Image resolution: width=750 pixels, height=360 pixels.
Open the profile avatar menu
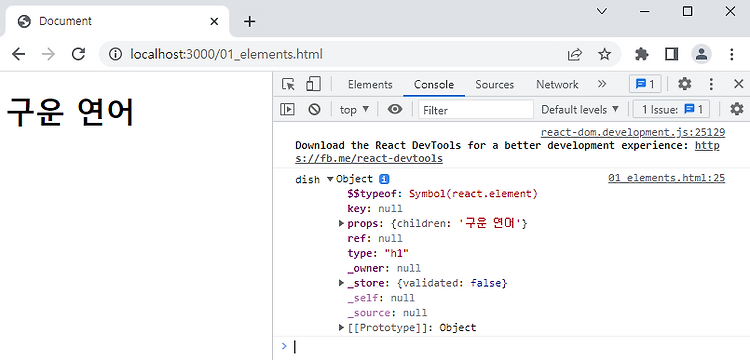point(701,54)
